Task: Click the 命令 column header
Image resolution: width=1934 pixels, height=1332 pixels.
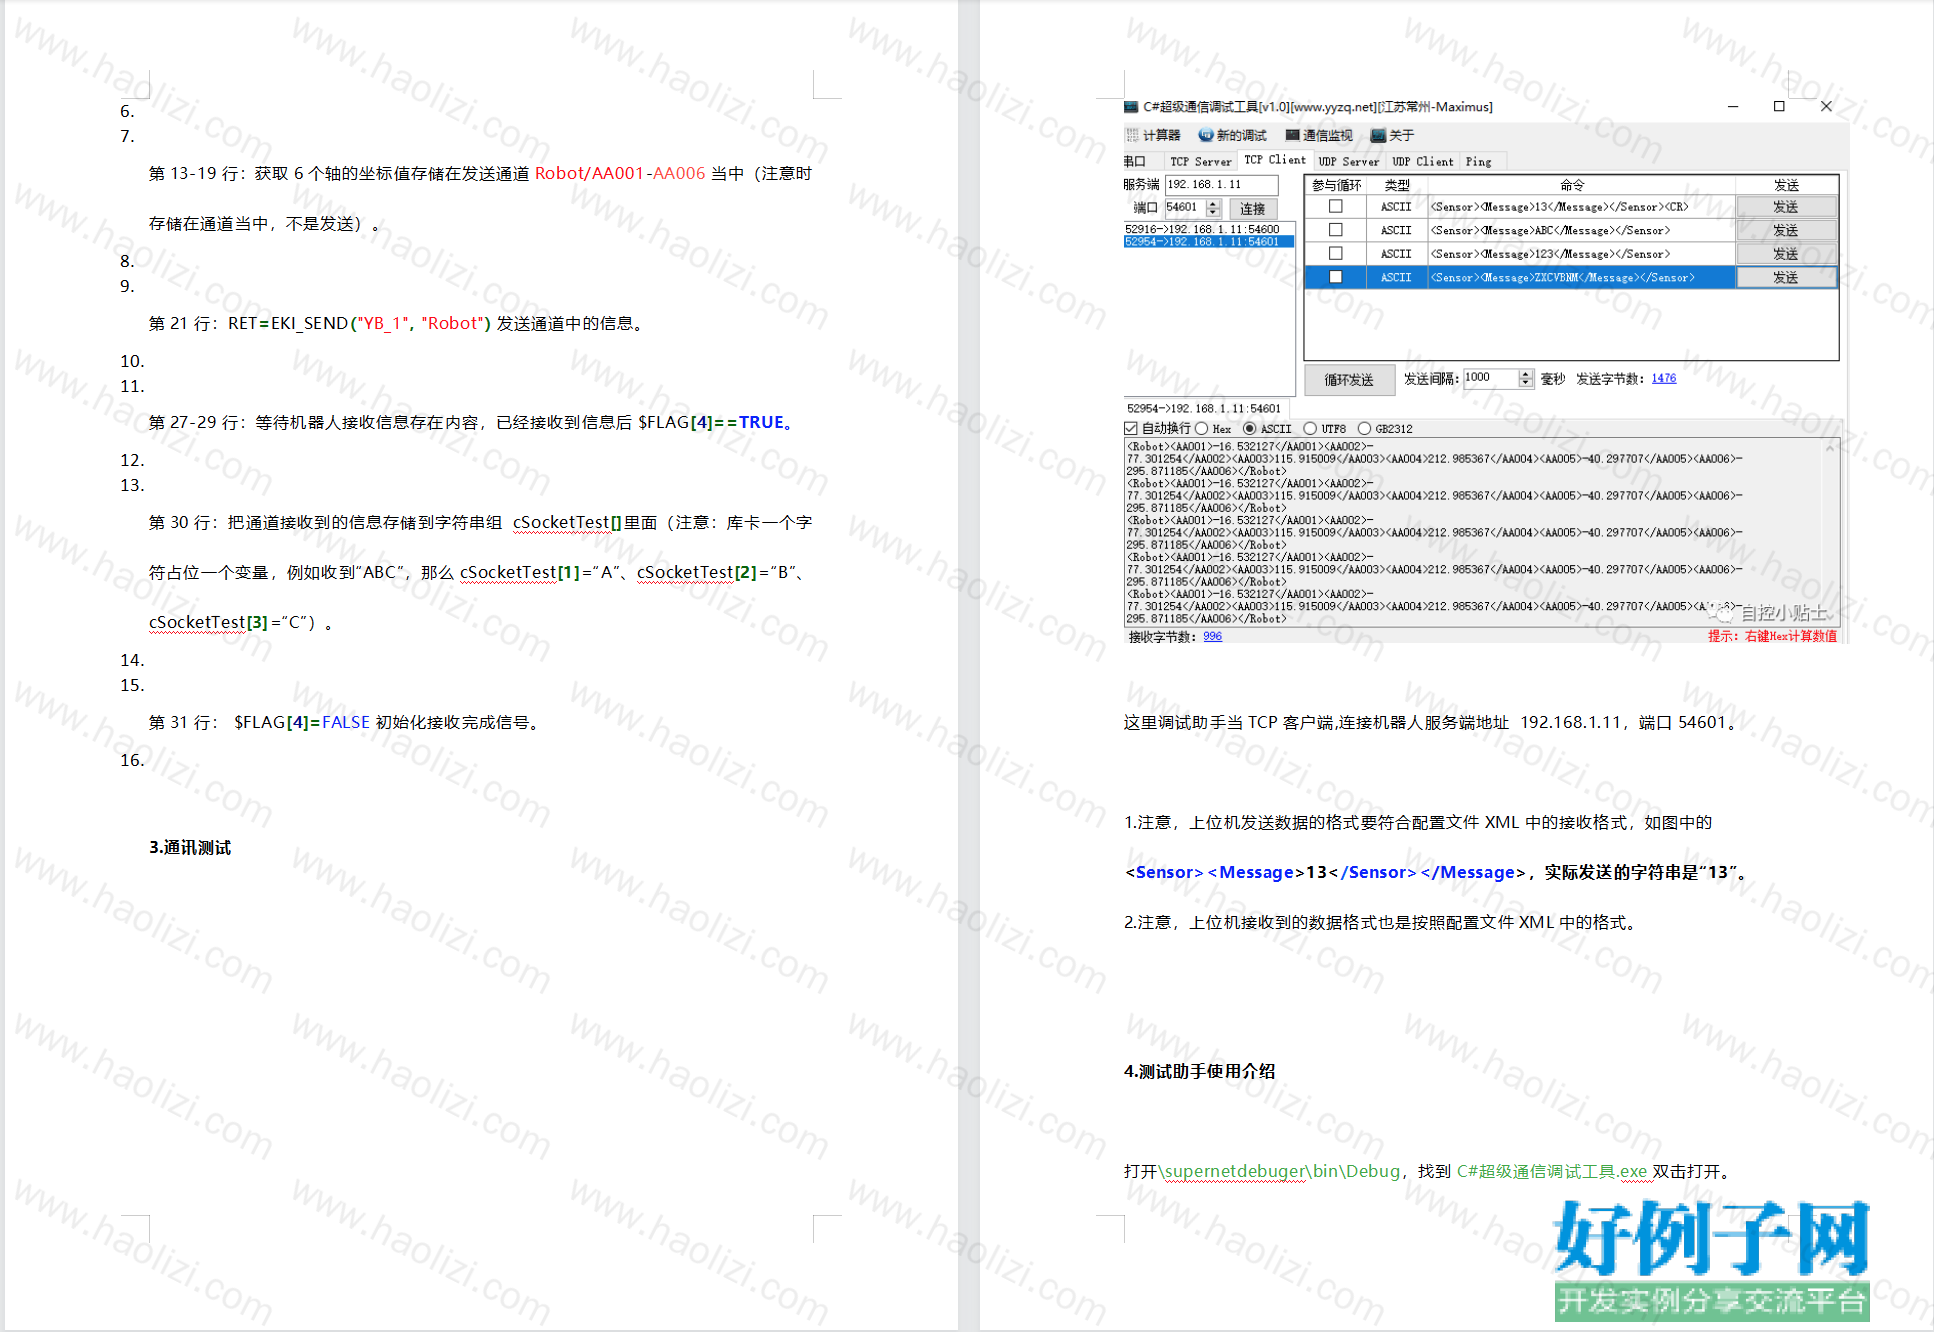Action: point(1580,185)
